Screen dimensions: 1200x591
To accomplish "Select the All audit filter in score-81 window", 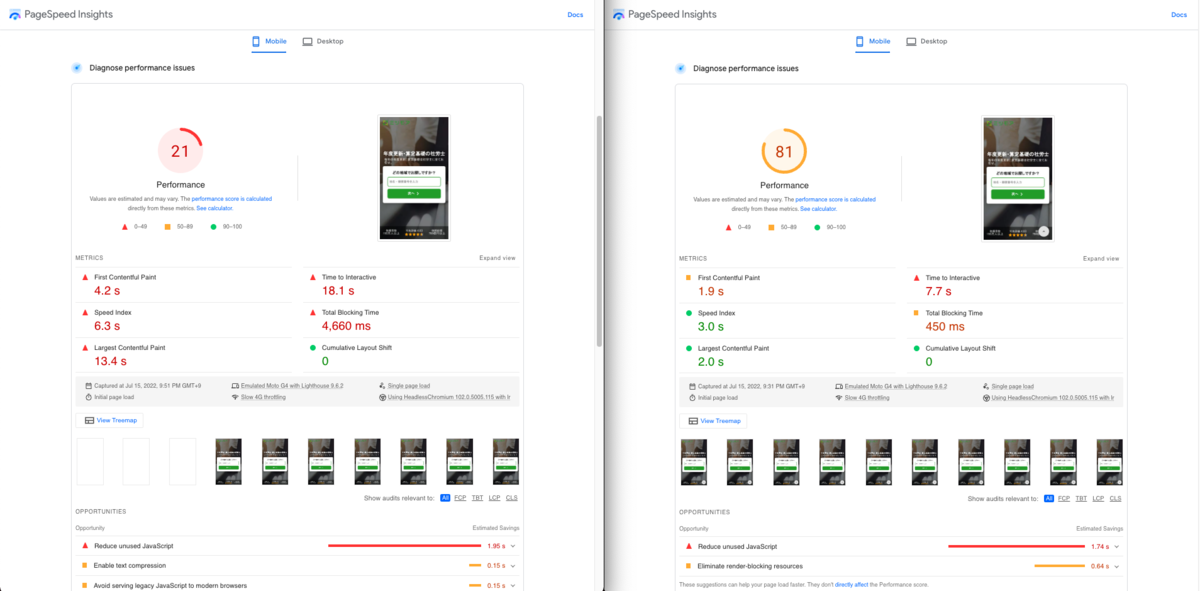I will tap(1049, 498).
